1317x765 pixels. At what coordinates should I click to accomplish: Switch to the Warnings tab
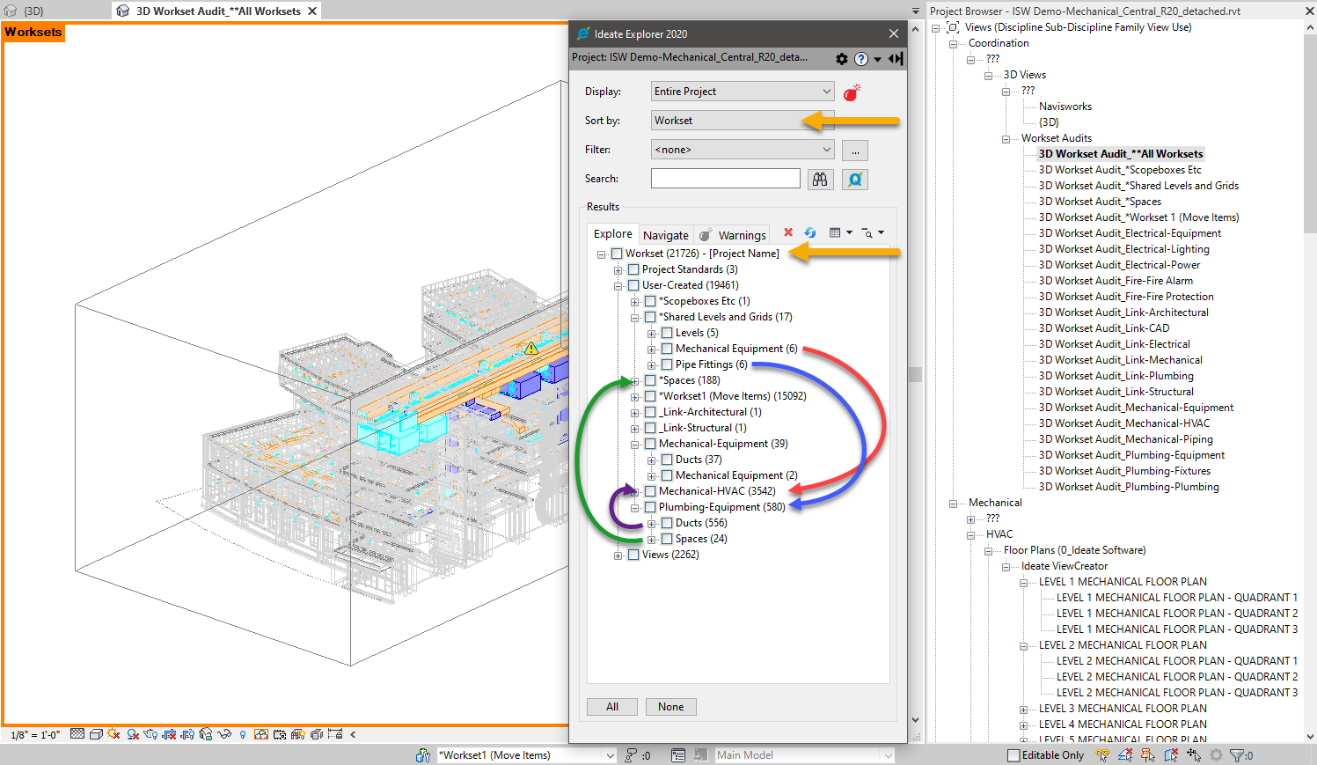(x=733, y=235)
